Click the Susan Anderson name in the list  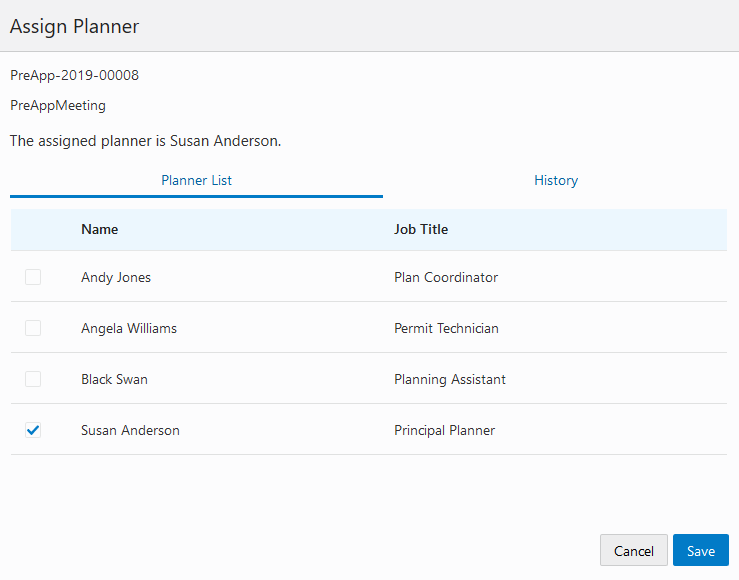click(x=130, y=430)
